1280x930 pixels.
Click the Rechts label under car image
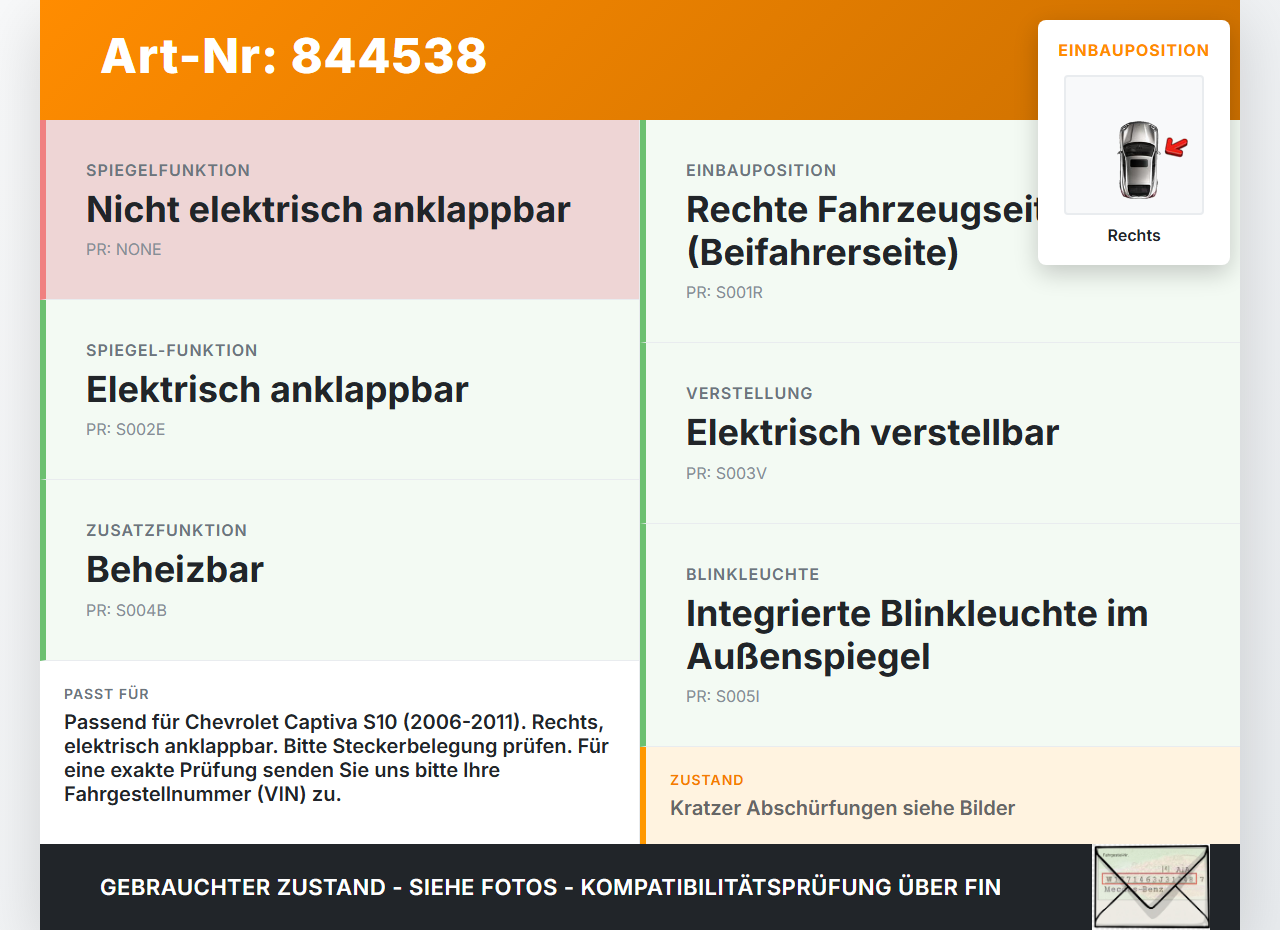coord(1134,236)
